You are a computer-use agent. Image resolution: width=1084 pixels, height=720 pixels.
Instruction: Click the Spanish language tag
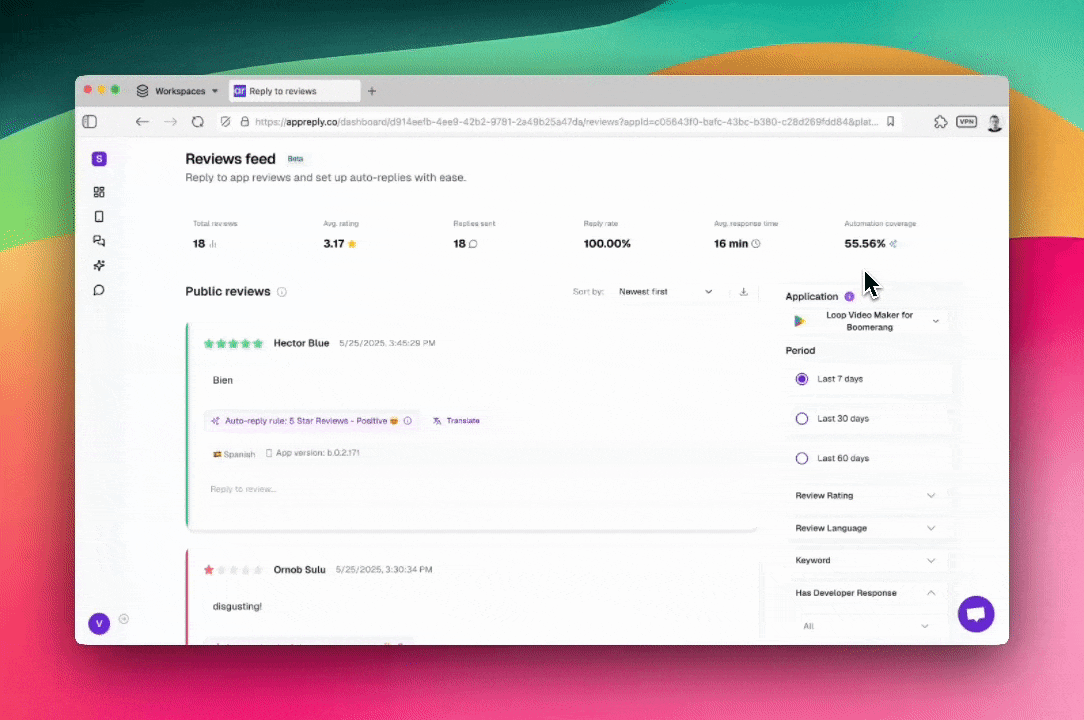[234, 454]
